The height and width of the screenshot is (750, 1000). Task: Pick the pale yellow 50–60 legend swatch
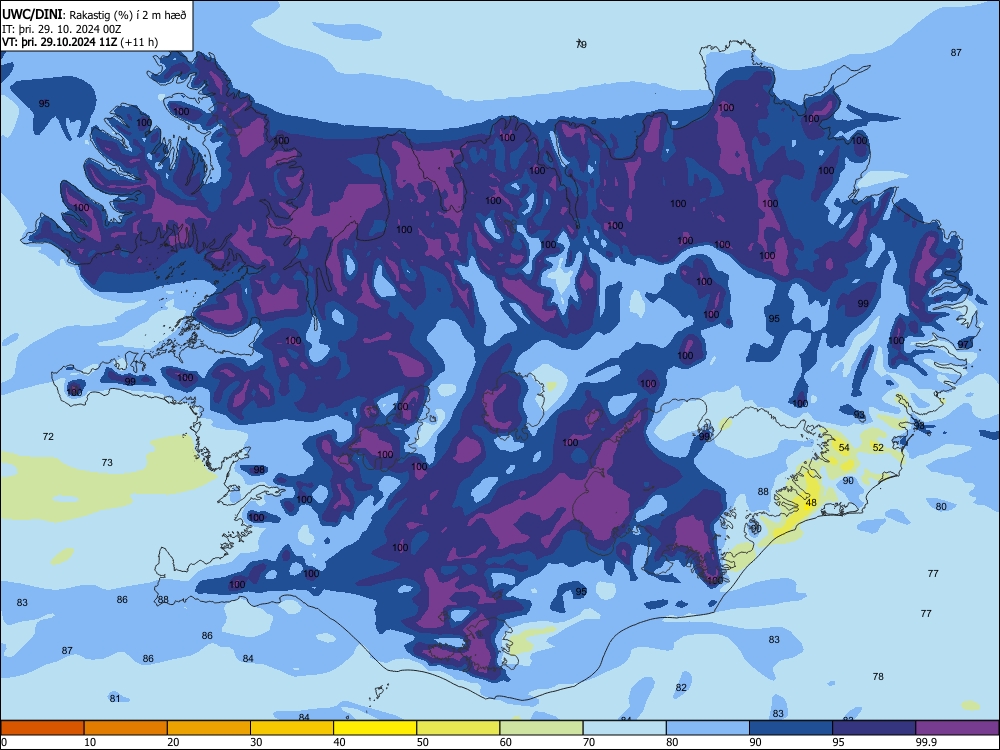click(459, 728)
